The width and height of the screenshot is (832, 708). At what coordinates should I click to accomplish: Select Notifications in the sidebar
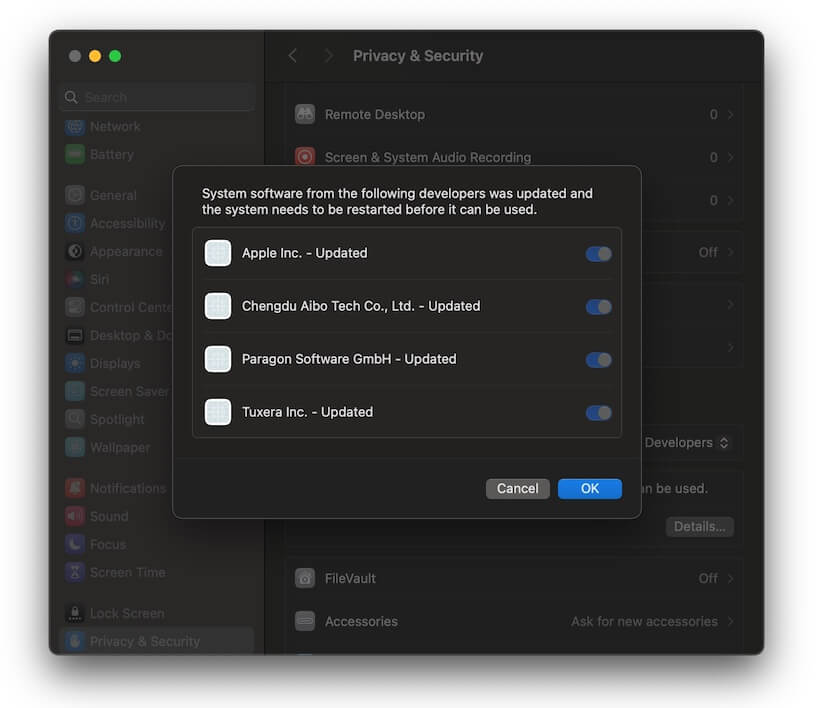coord(127,488)
